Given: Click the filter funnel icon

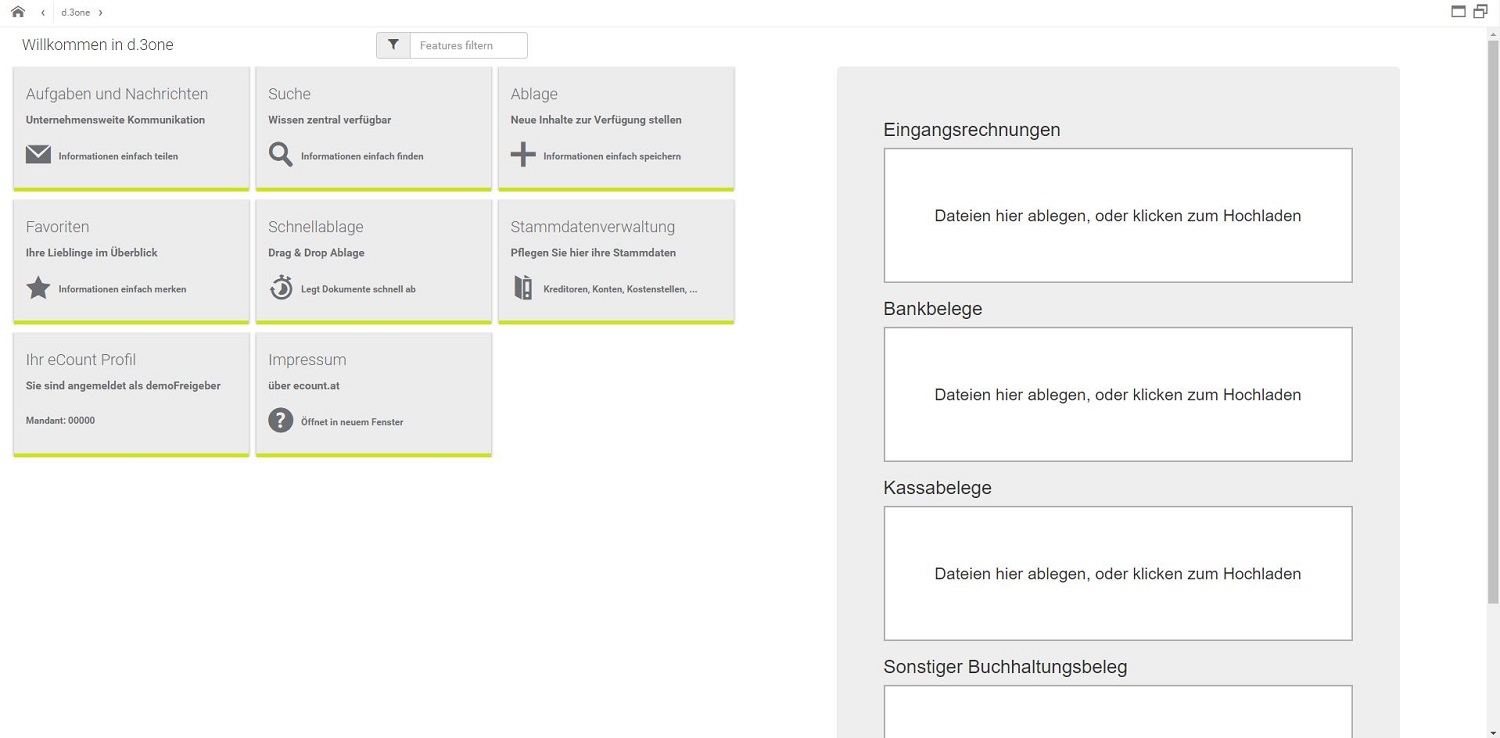Looking at the screenshot, I should pyautogui.click(x=393, y=45).
